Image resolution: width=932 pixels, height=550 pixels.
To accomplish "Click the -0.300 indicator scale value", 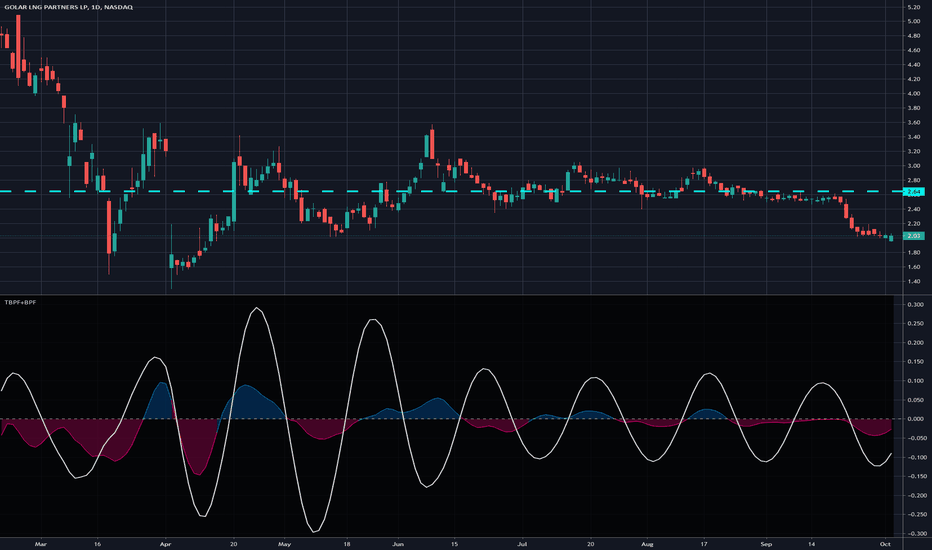I will [x=915, y=534].
